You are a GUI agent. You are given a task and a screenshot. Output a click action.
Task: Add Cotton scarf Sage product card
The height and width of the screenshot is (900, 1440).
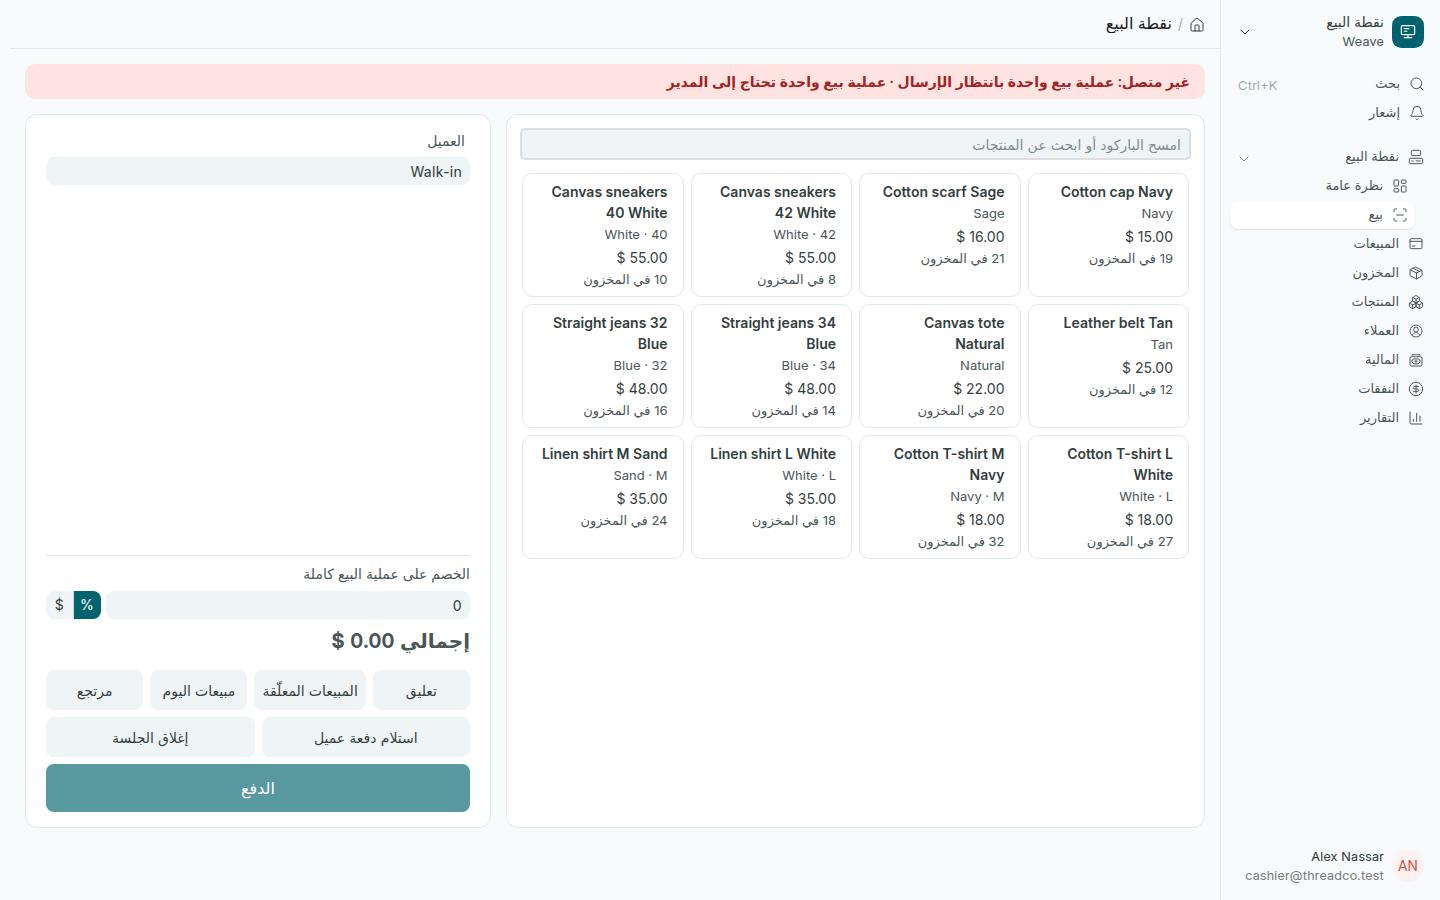click(x=940, y=235)
